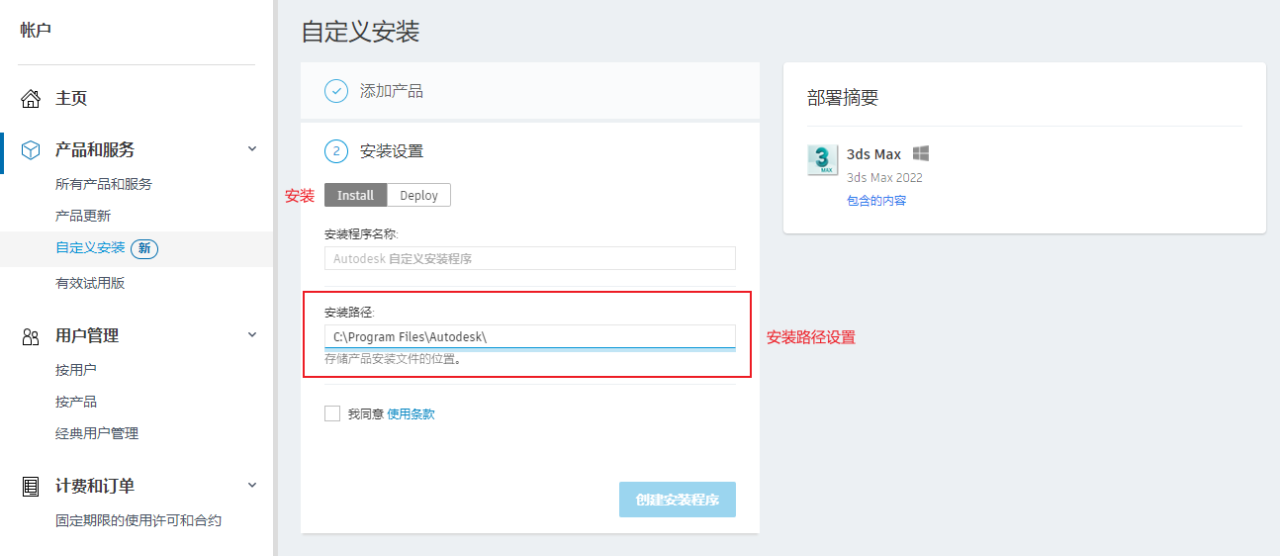The width and height of the screenshot is (1280, 556).
Task: Click the step 2 circle for 安装设置
Action: tap(336, 152)
